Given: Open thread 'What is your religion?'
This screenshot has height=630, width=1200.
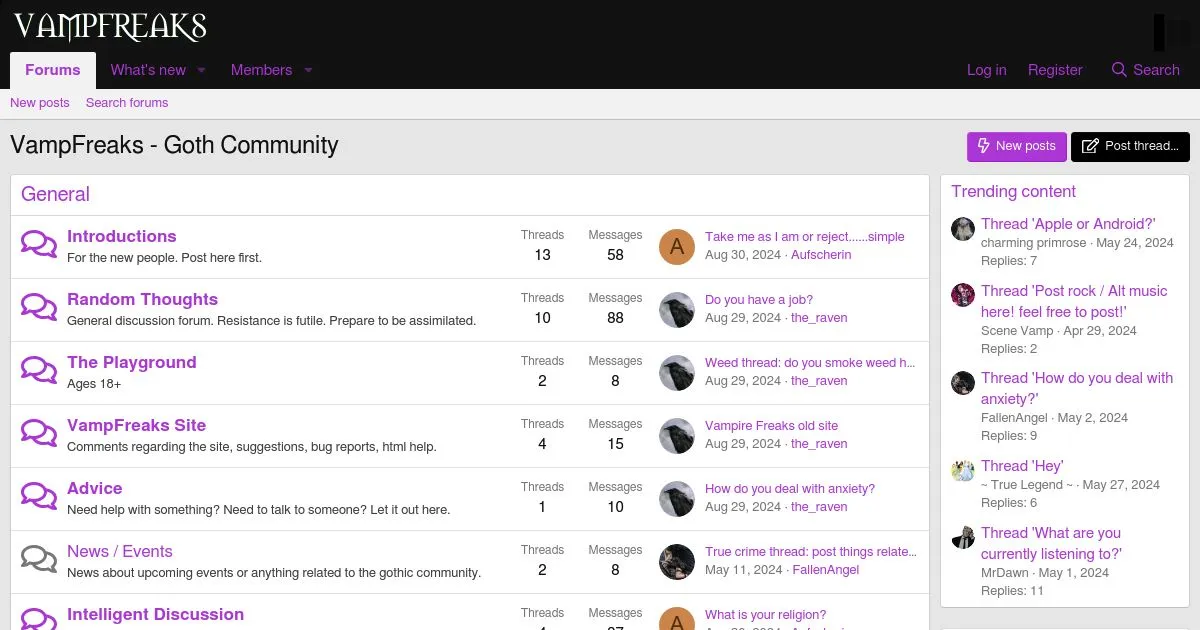Looking at the screenshot, I should pos(766,615).
